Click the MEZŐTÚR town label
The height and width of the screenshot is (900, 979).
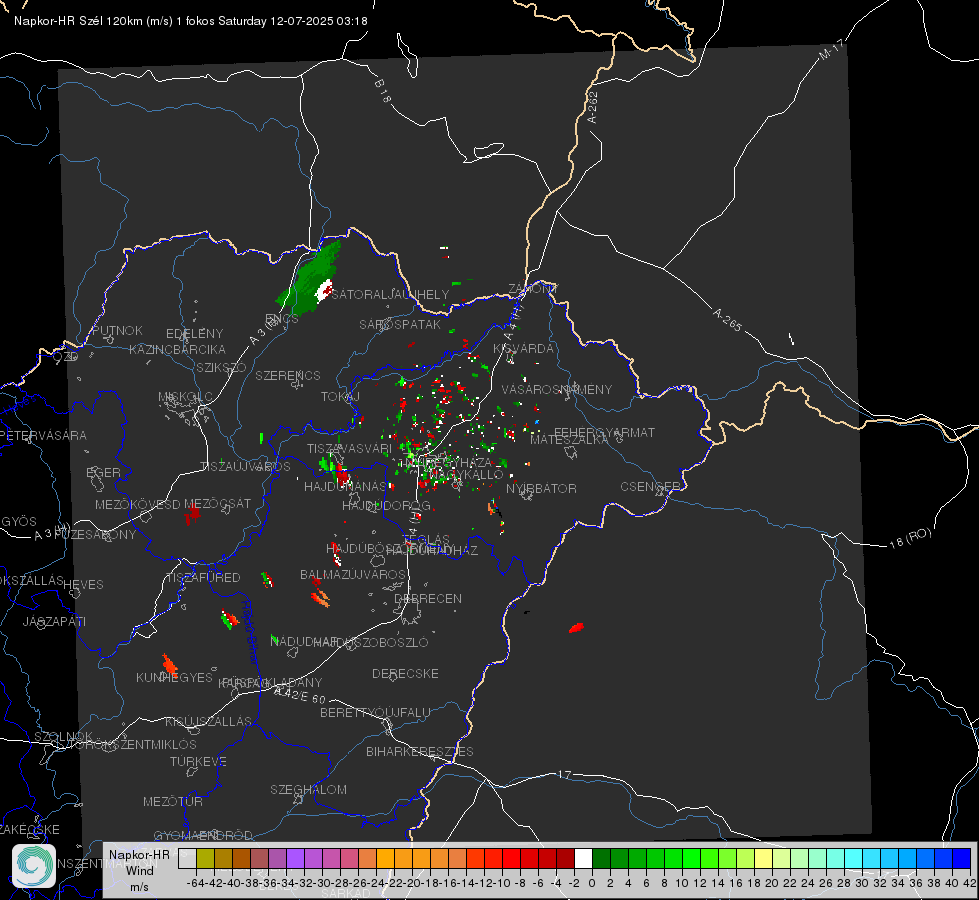(173, 801)
